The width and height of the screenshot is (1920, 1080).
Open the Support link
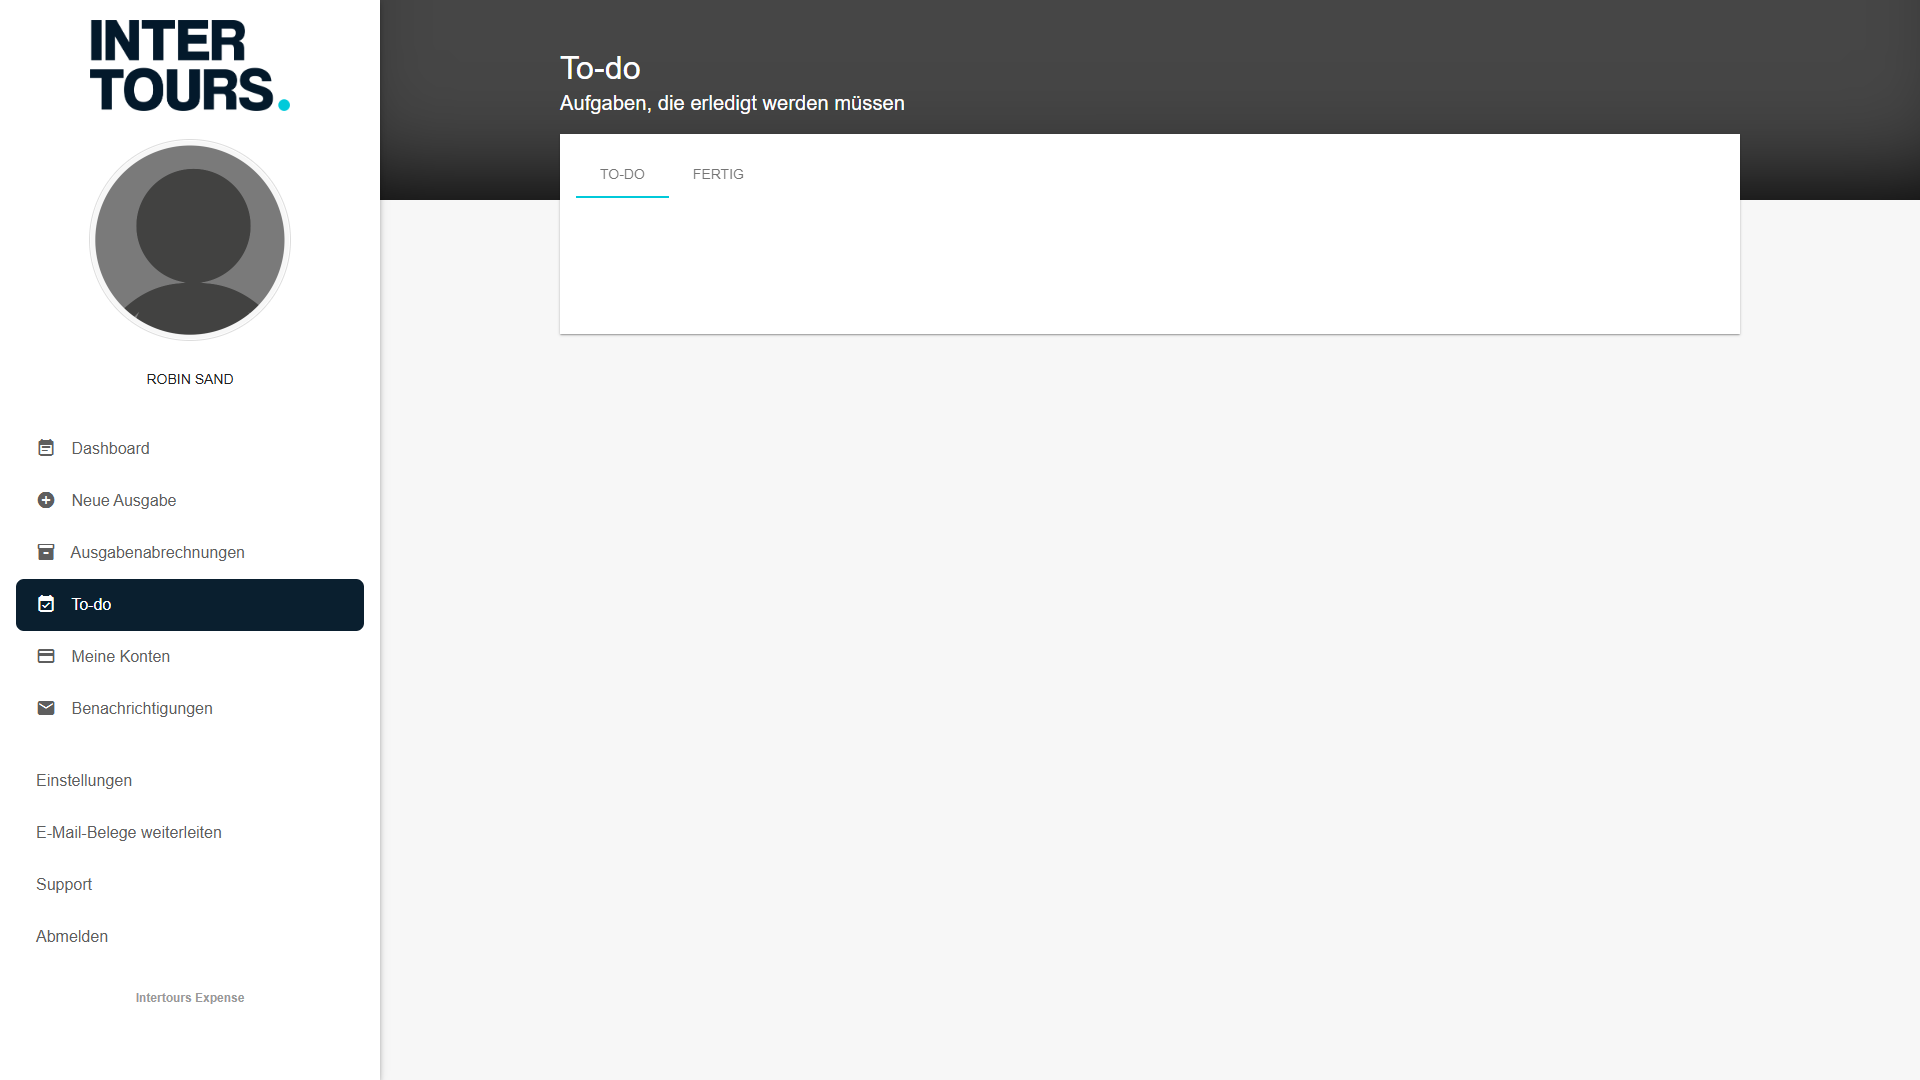(64, 884)
